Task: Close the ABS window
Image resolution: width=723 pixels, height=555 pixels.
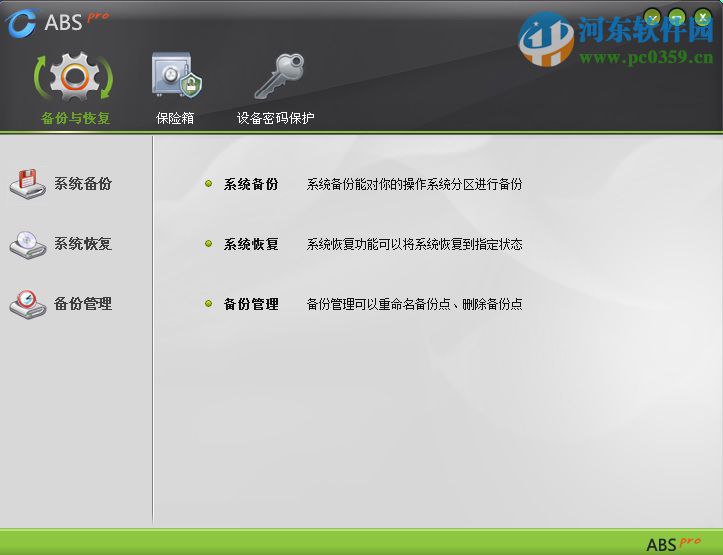Action: click(703, 18)
